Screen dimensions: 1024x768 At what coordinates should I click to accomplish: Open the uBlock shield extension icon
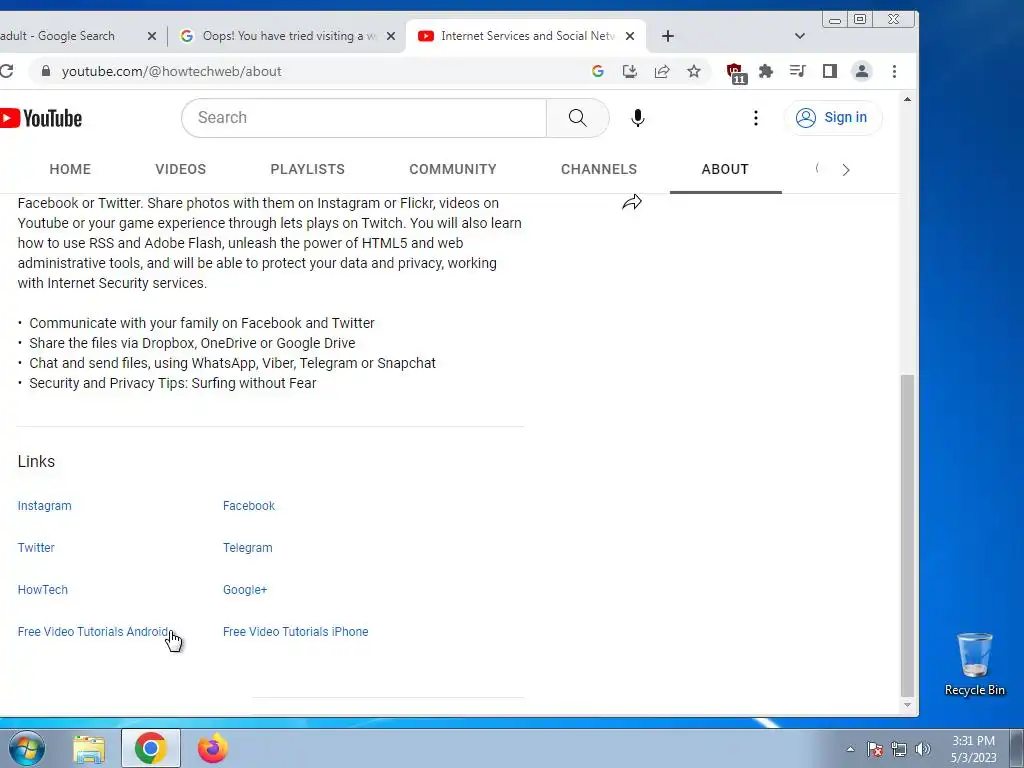[x=736, y=72]
